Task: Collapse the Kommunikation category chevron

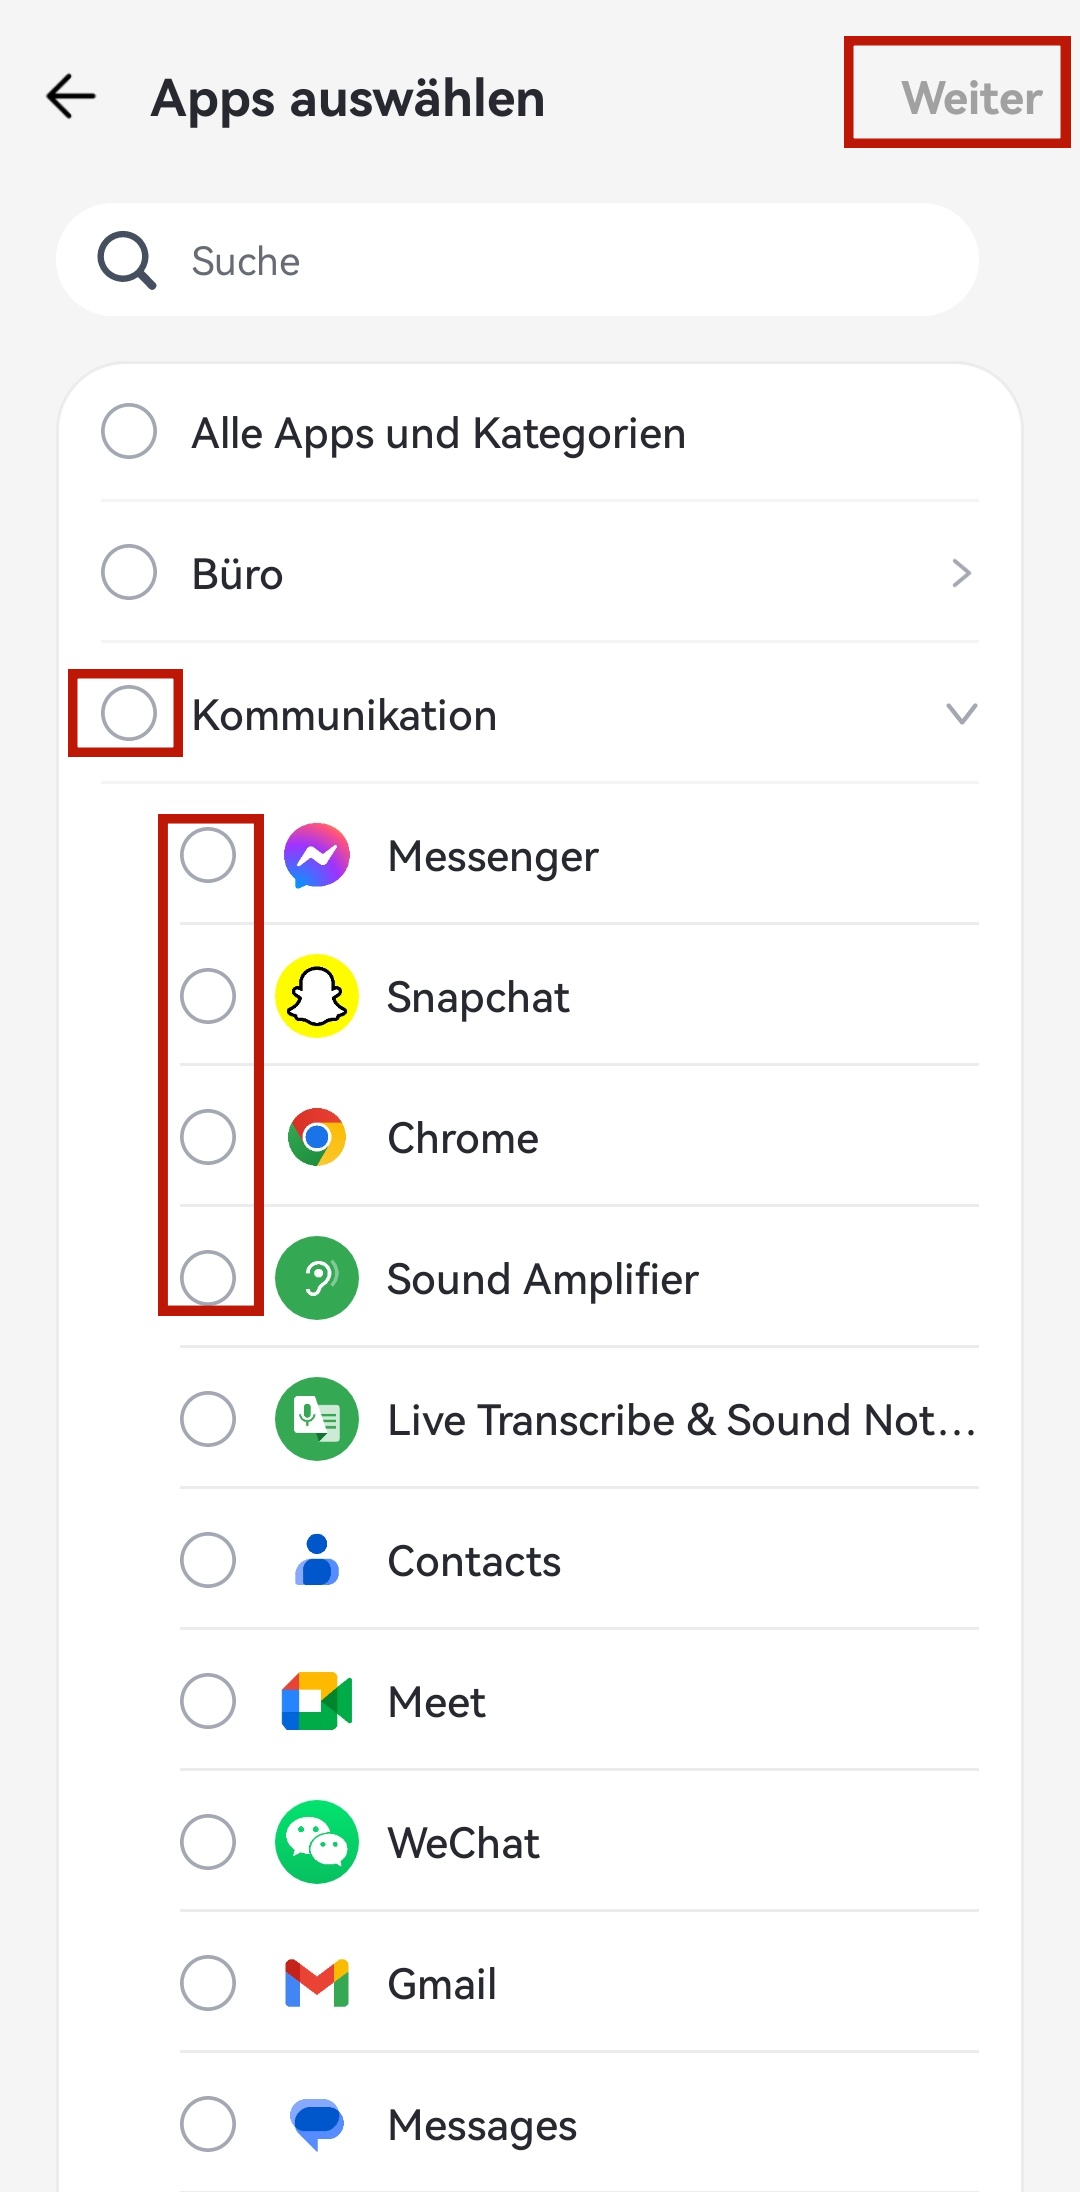Action: [961, 714]
